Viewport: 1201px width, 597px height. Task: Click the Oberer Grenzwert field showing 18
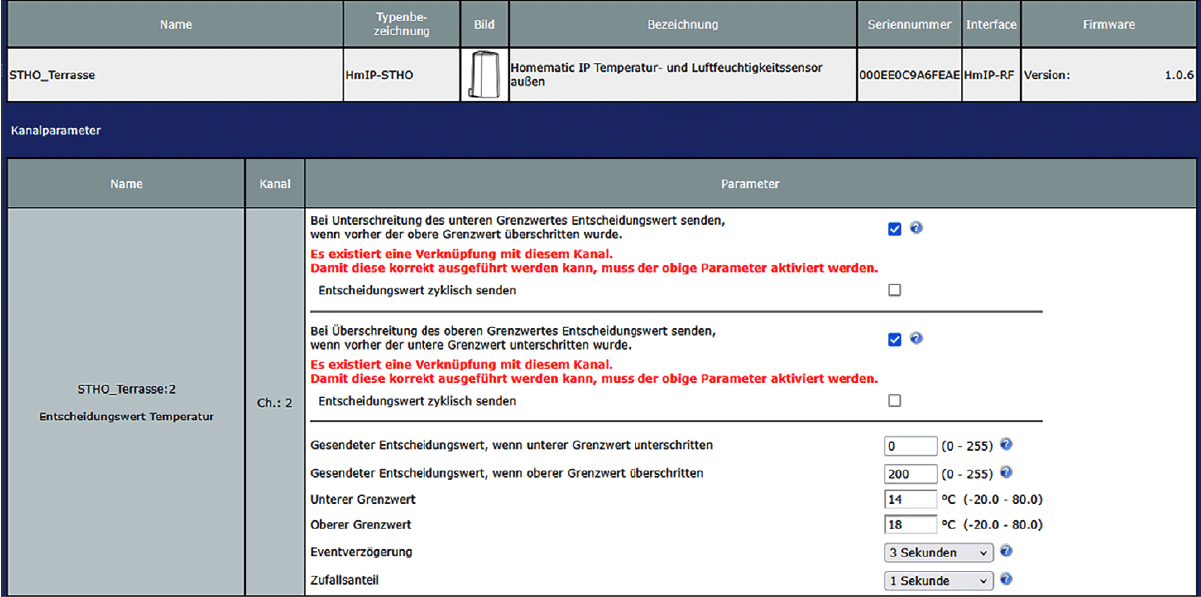pos(911,525)
